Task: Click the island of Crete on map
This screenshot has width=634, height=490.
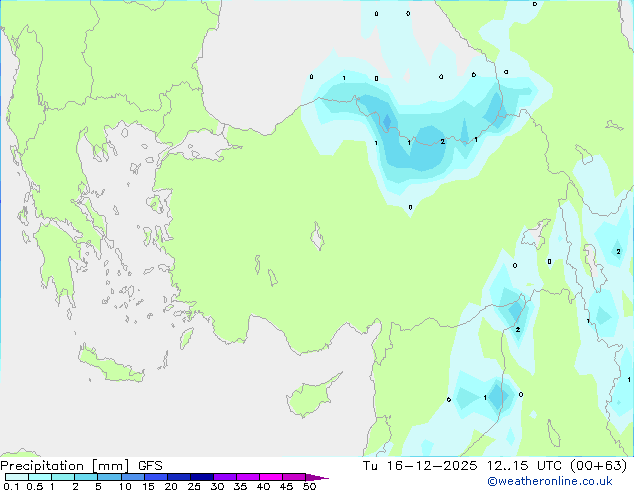Action: point(111,366)
